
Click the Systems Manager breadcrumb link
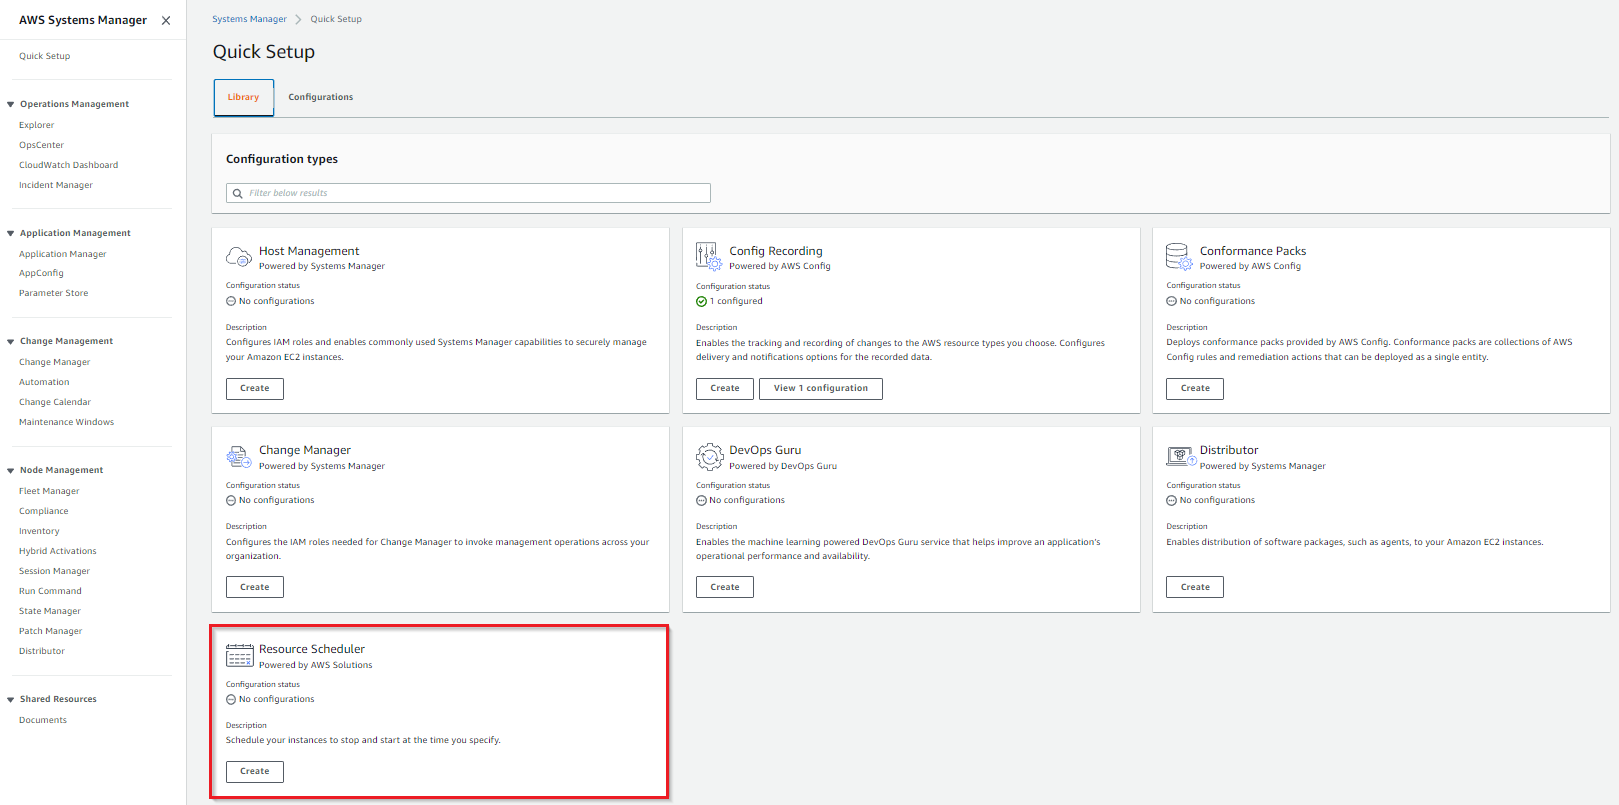249,19
